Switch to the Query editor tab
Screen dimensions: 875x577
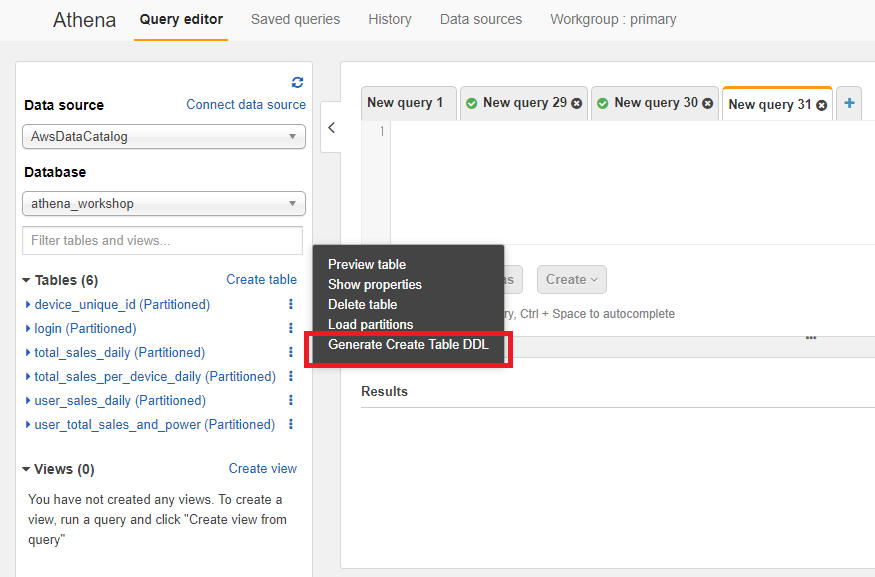coord(181,20)
